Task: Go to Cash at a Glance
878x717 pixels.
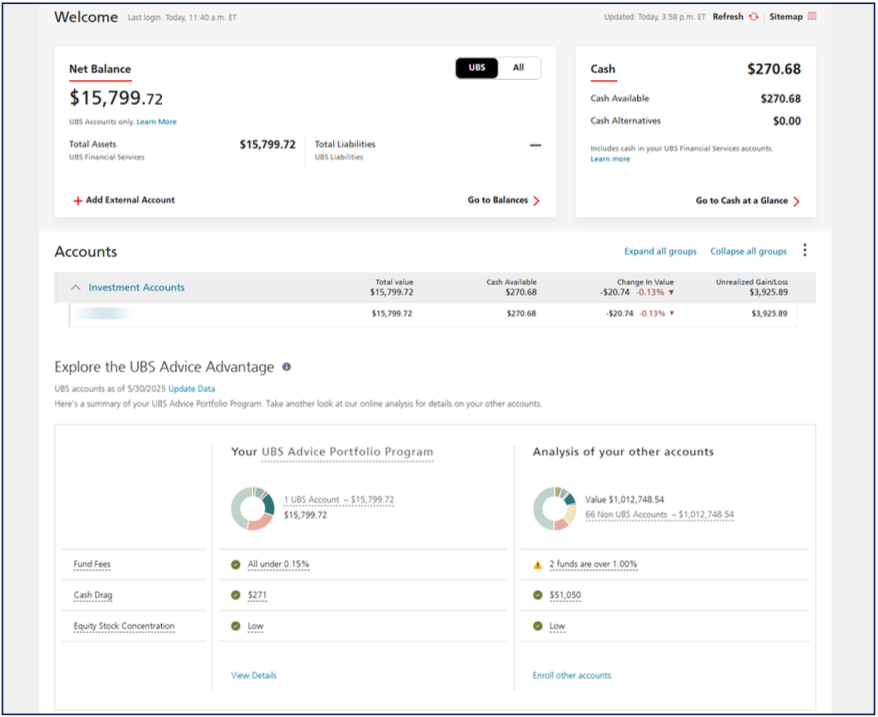Action: [741, 201]
